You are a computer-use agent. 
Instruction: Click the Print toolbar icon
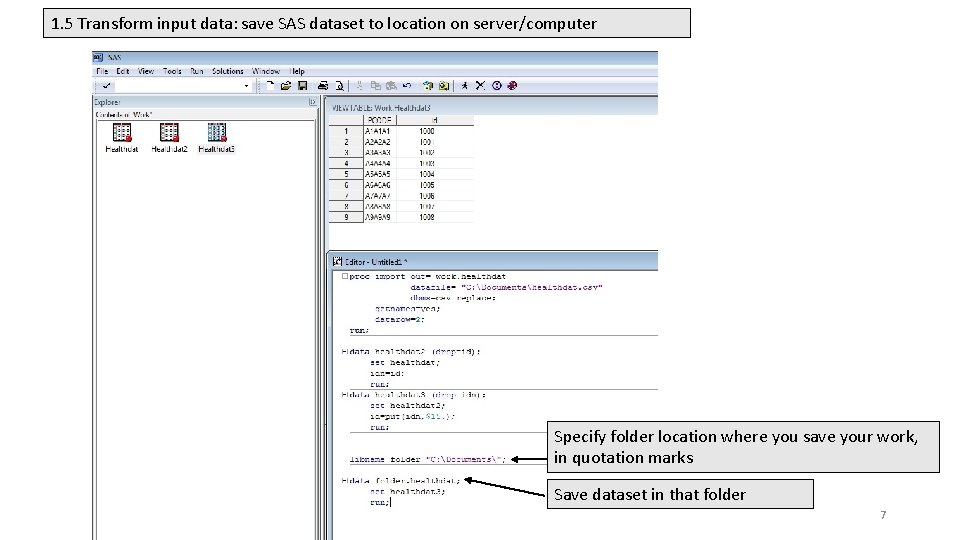323,86
